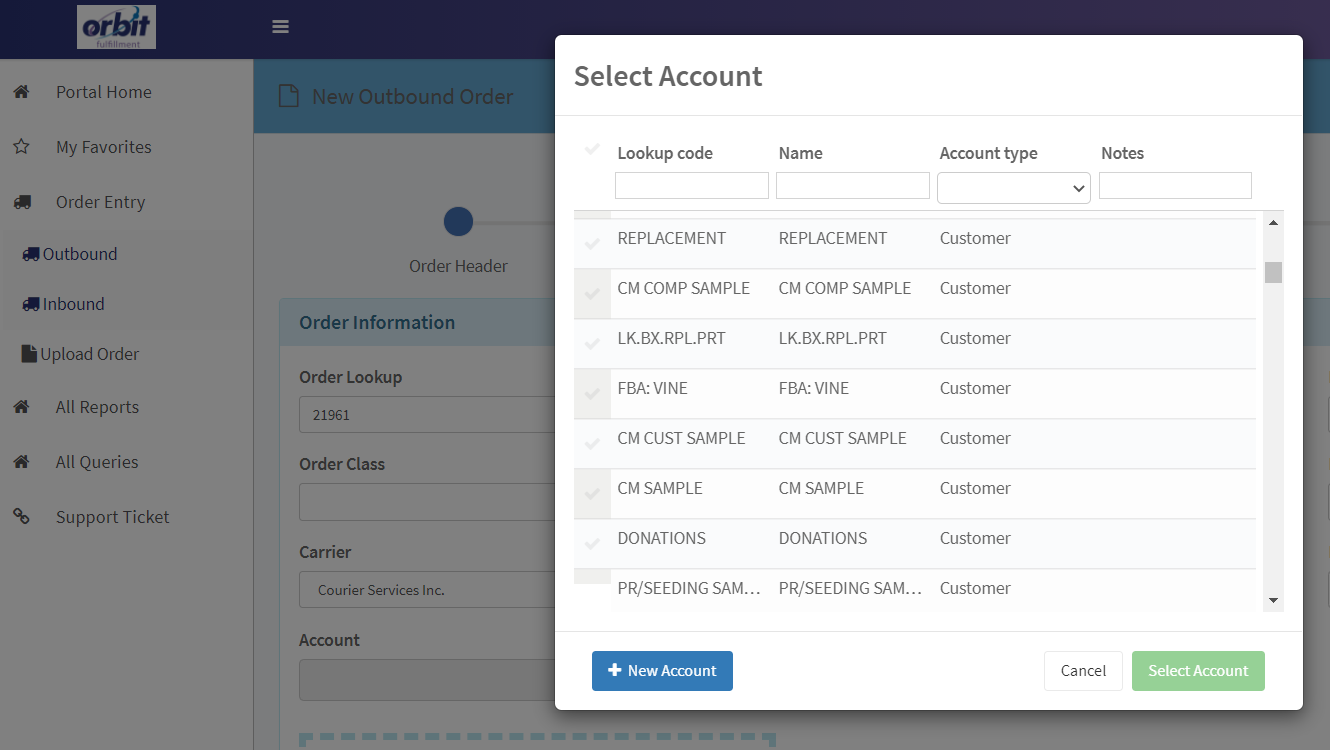Click the Order Entry truck icon

click(21, 202)
